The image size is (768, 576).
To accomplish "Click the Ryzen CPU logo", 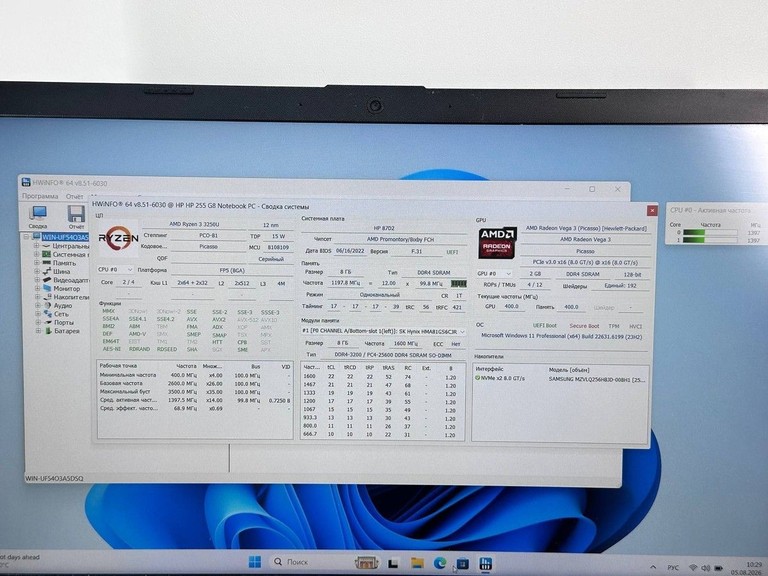I will point(118,238).
